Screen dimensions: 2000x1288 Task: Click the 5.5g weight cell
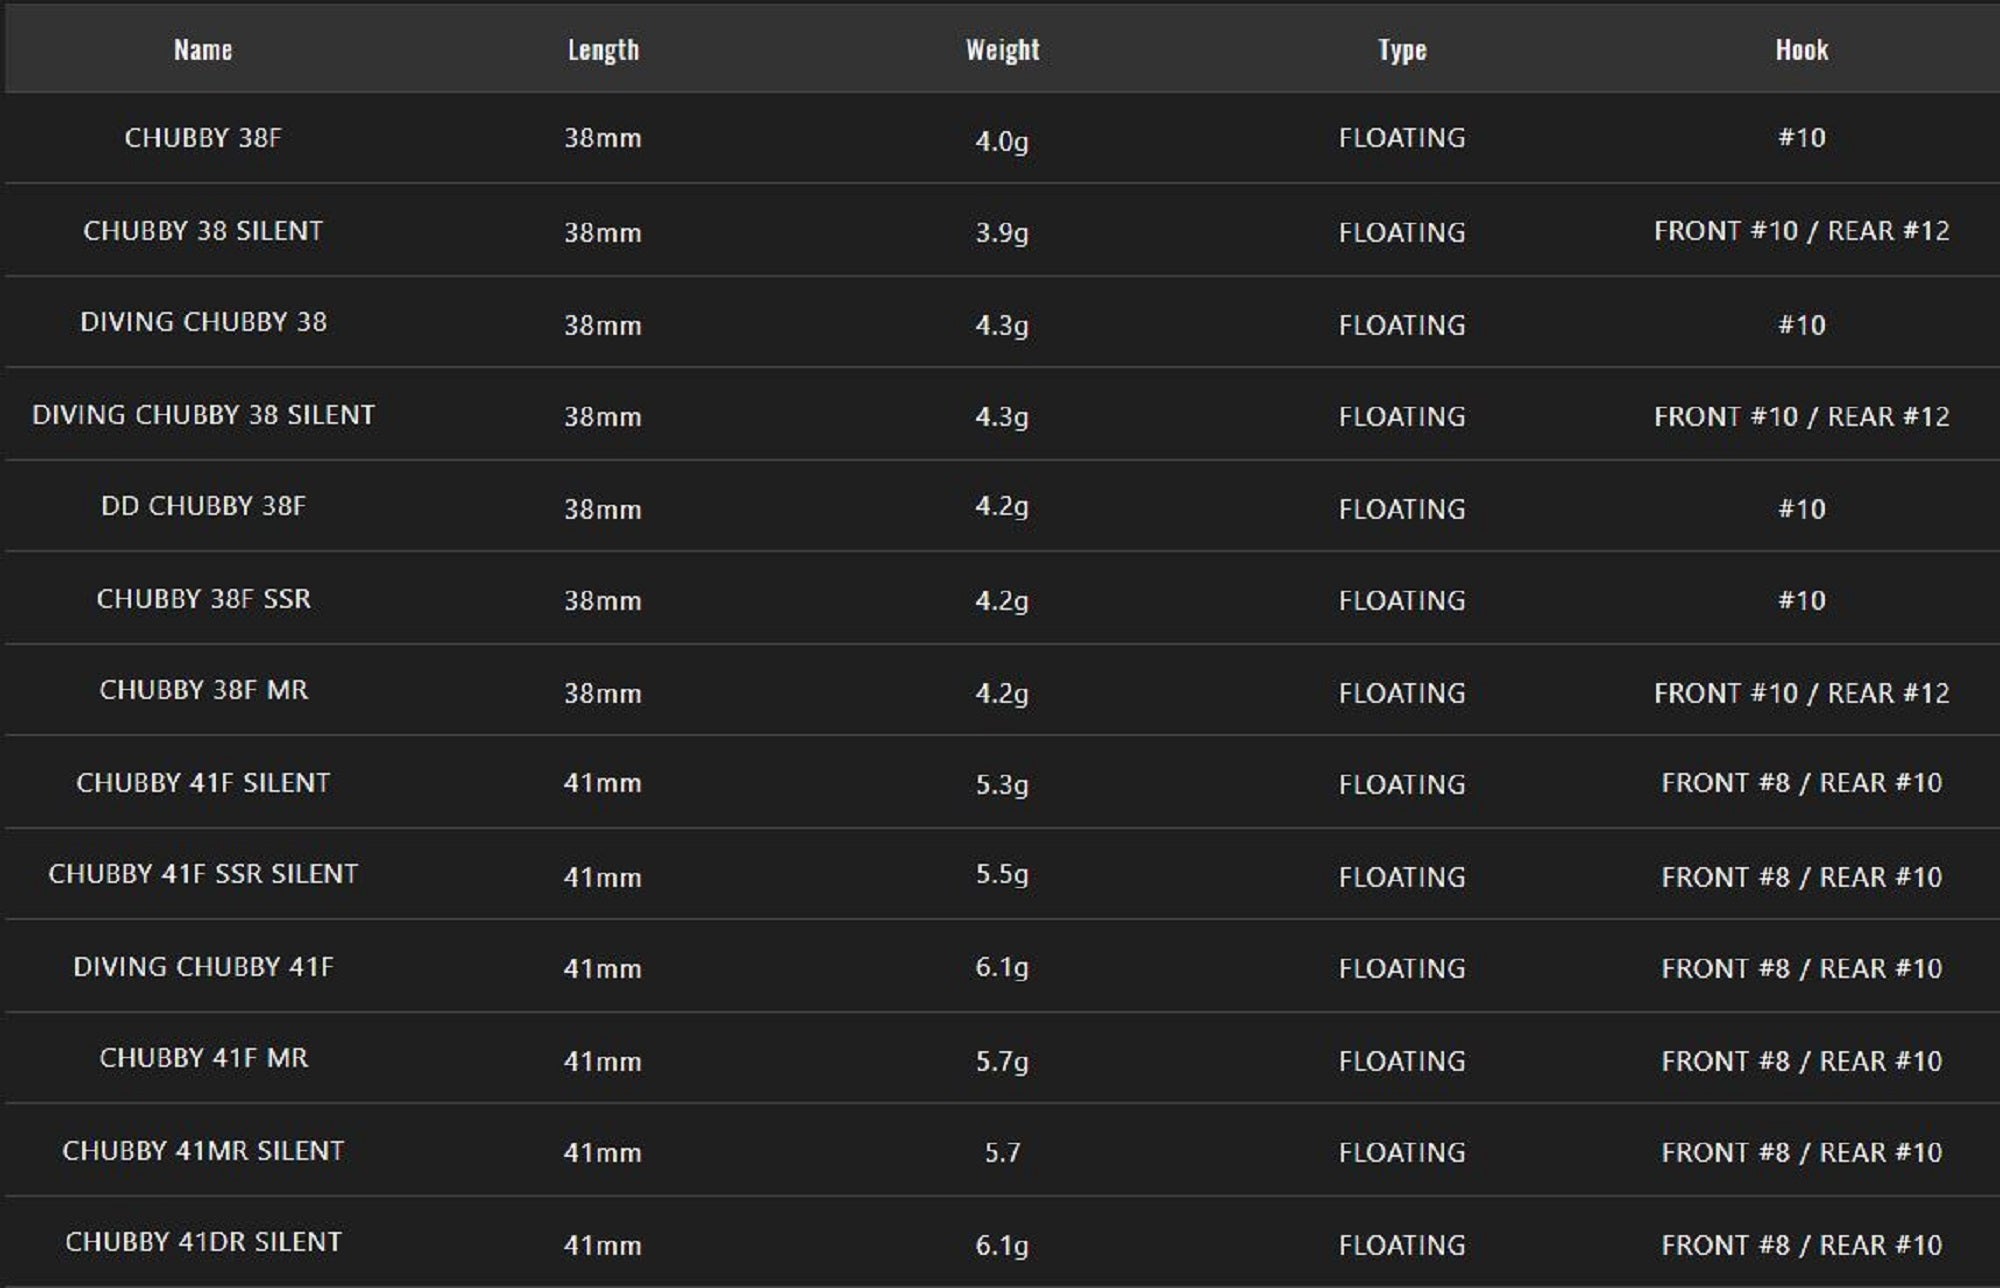click(1002, 875)
